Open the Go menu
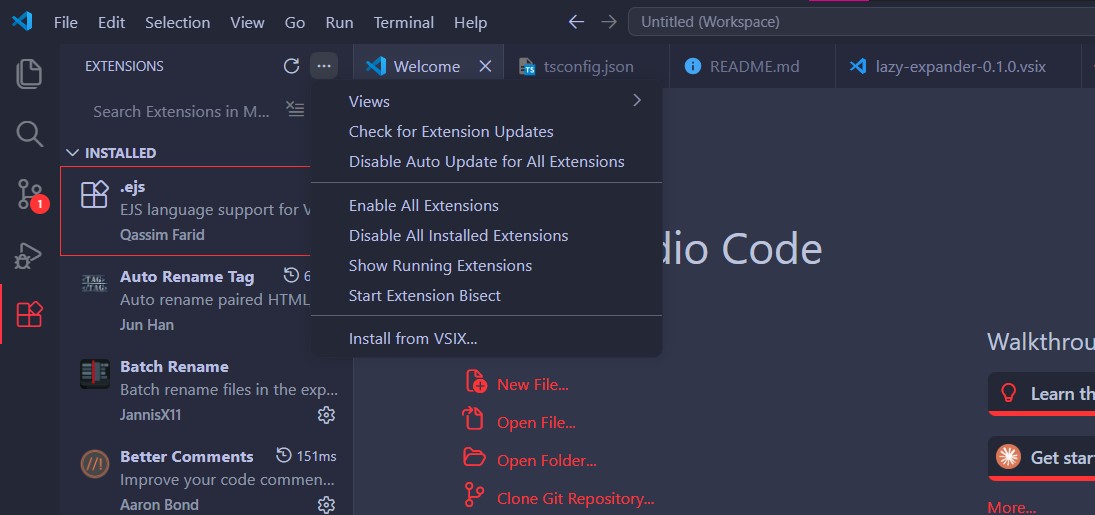1095x515 pixels. coord(295,22)
